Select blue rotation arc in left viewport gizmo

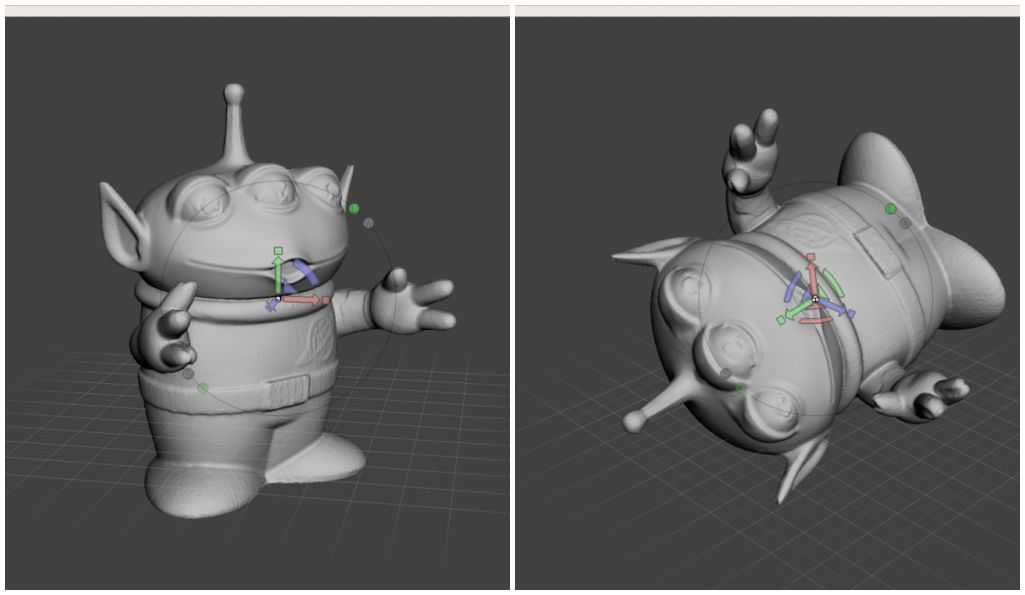click(305, 272)
